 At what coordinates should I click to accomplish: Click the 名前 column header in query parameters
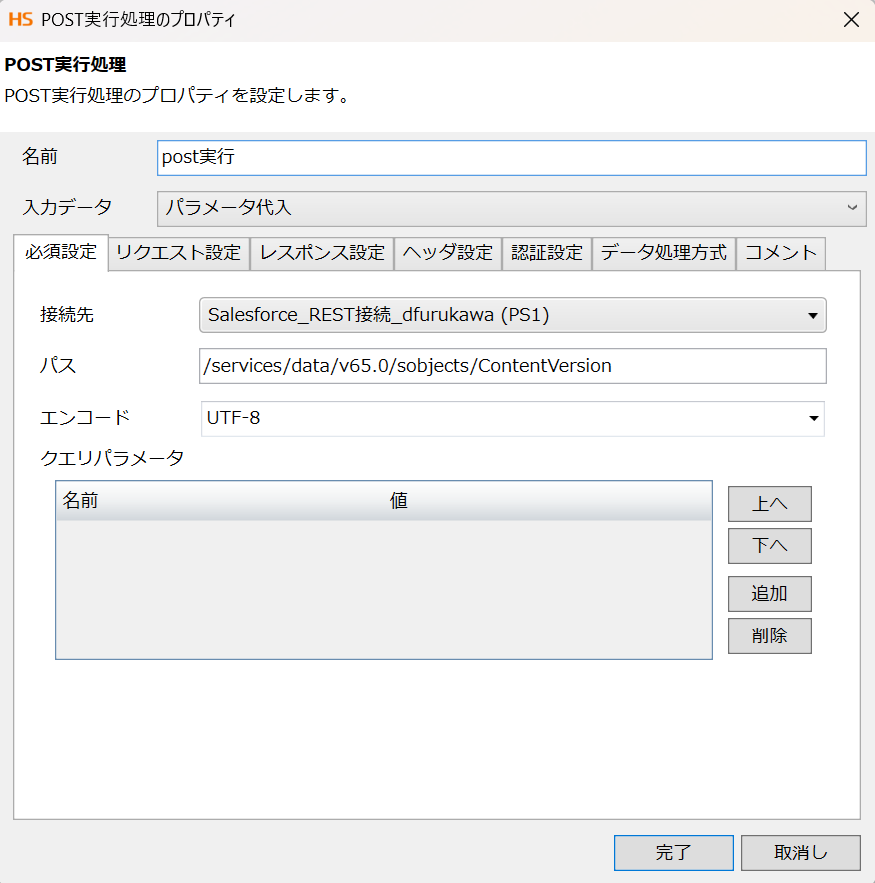point(220,501)
